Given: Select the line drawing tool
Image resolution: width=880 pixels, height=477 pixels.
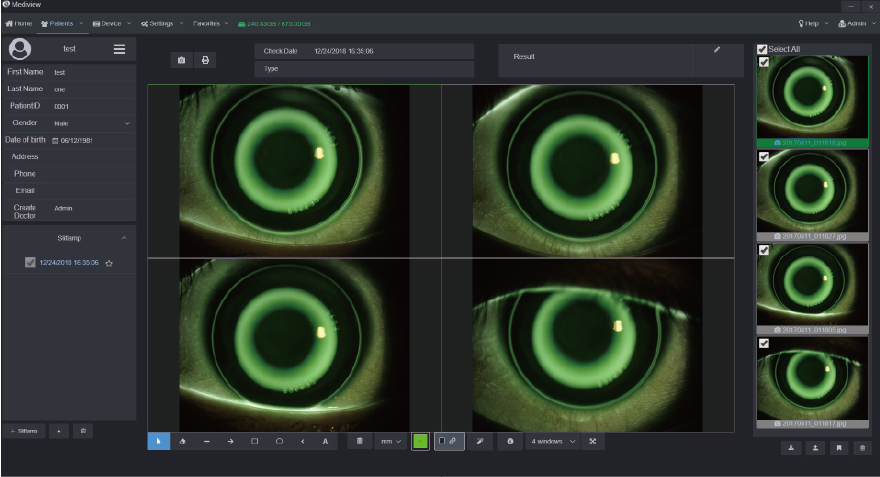Looking at the screenshot, I should 207,441.
